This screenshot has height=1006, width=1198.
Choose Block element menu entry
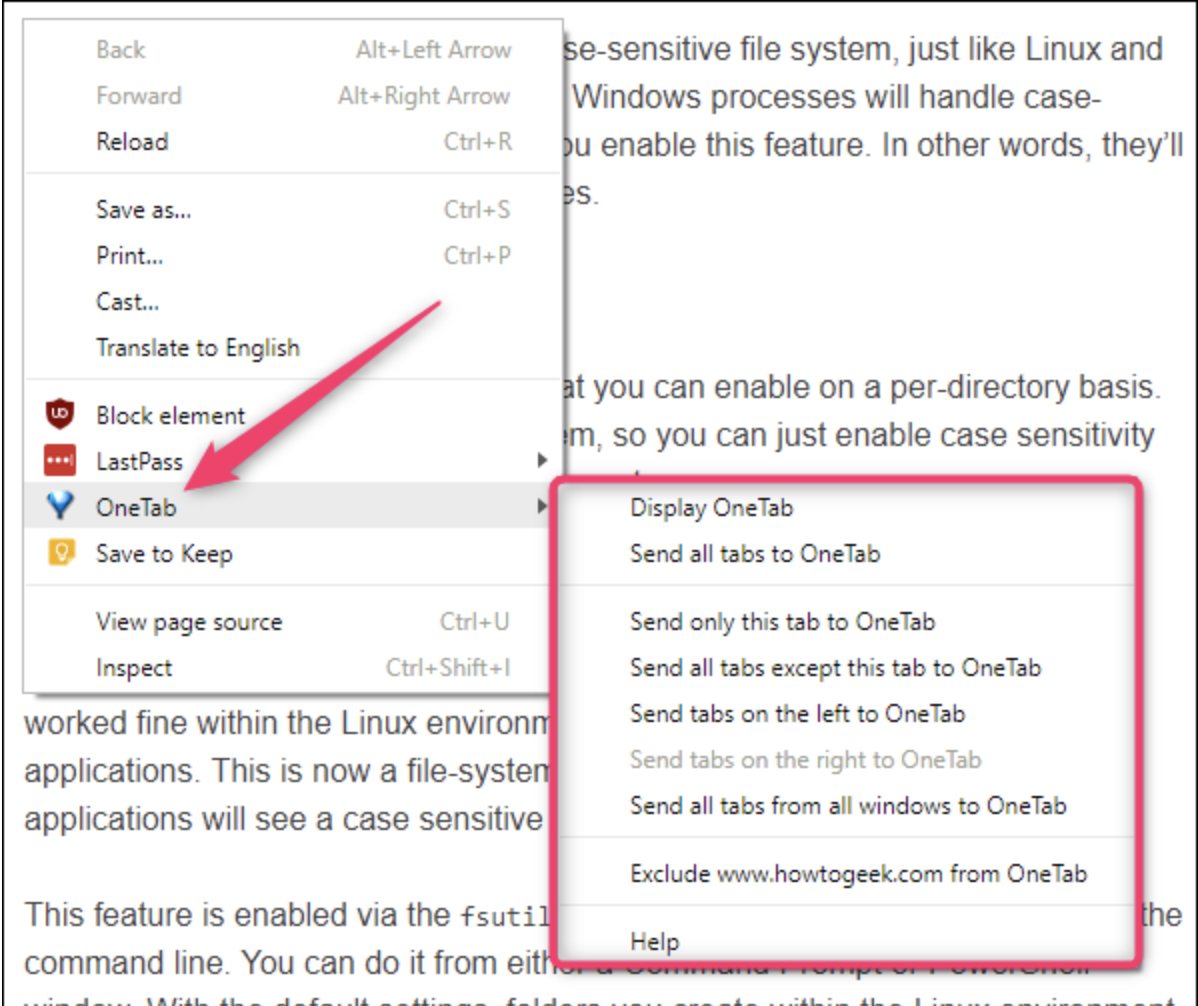(x=293, y=416)
